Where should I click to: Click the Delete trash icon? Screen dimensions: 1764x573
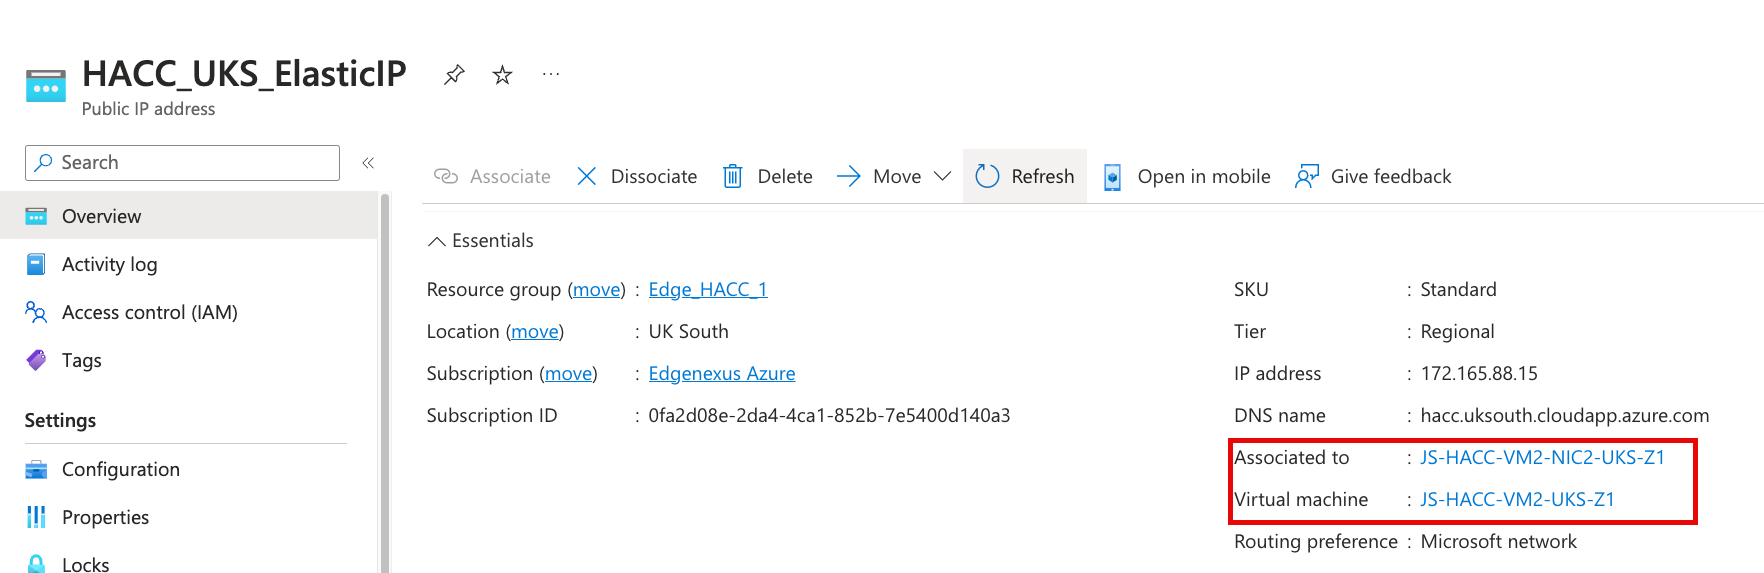733,176
